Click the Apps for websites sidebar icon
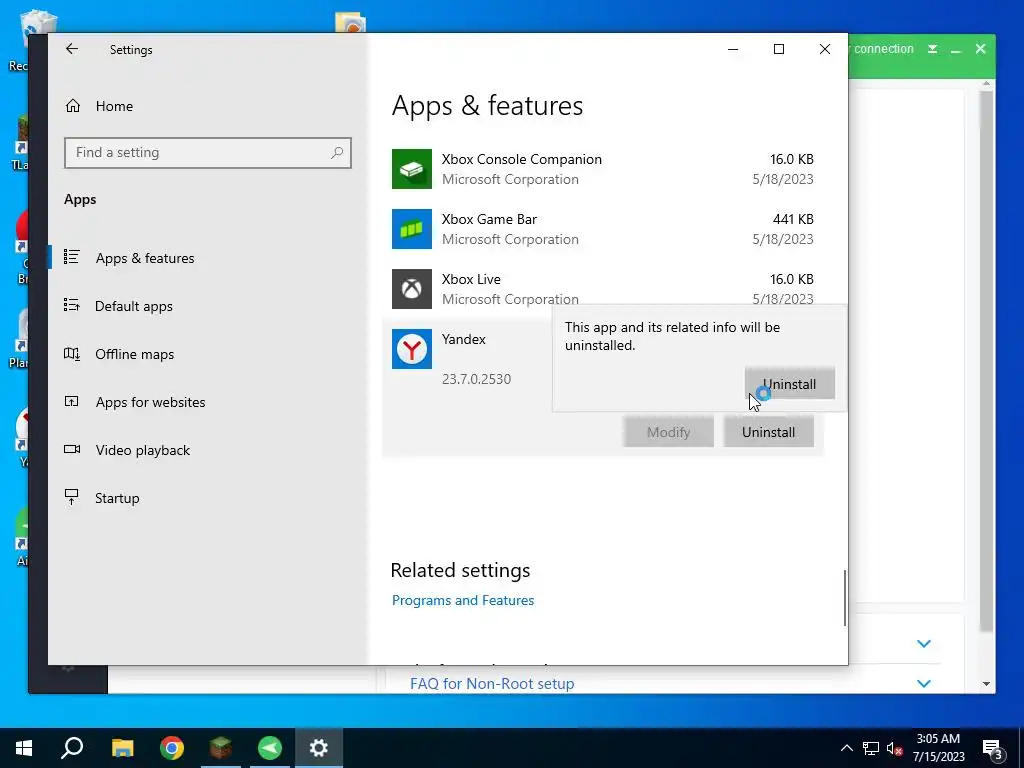The width and height of the screenshot is (1024, 768). click(x=72, y=401)
